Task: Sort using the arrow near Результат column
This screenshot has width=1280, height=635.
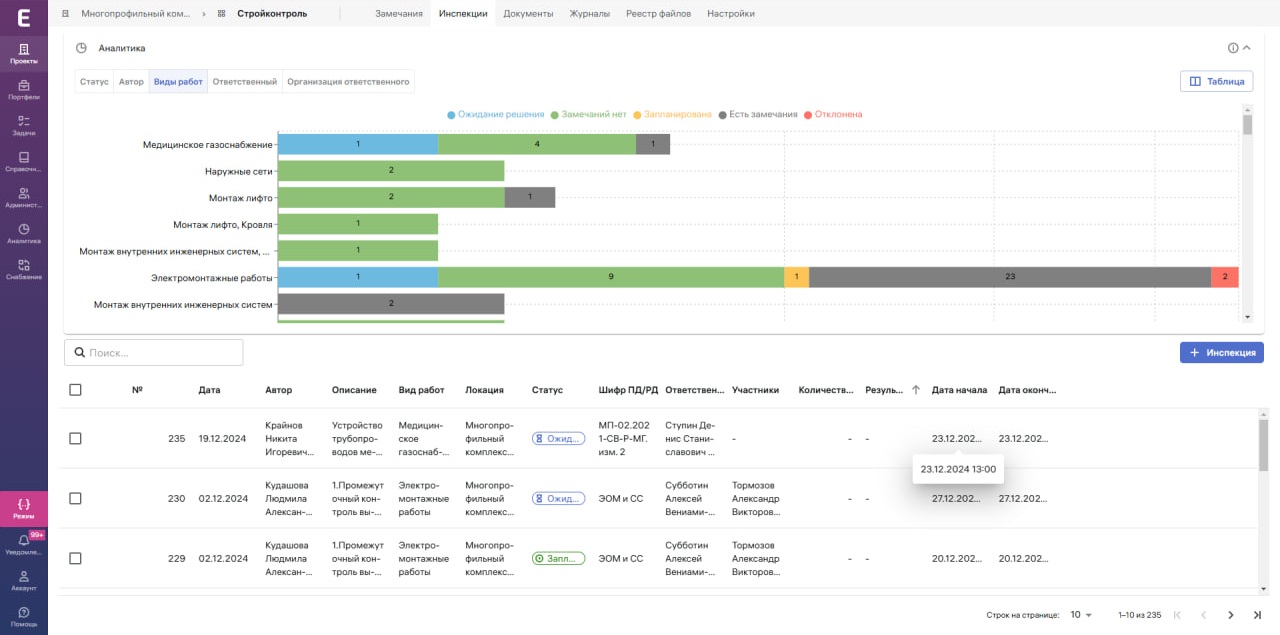Action: pyautogui.click(x=916, y=390)
